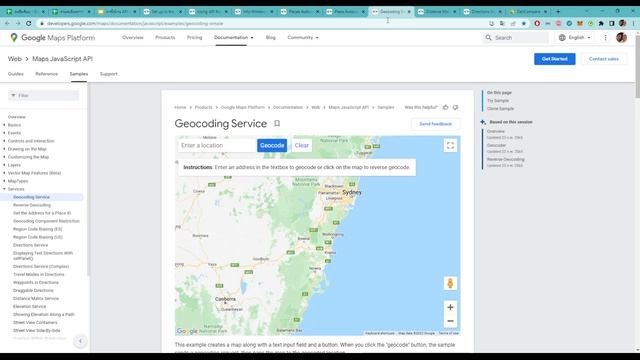Open the page's three-dot options menu
The image size is (640, 360).
(x=605, y=38)
